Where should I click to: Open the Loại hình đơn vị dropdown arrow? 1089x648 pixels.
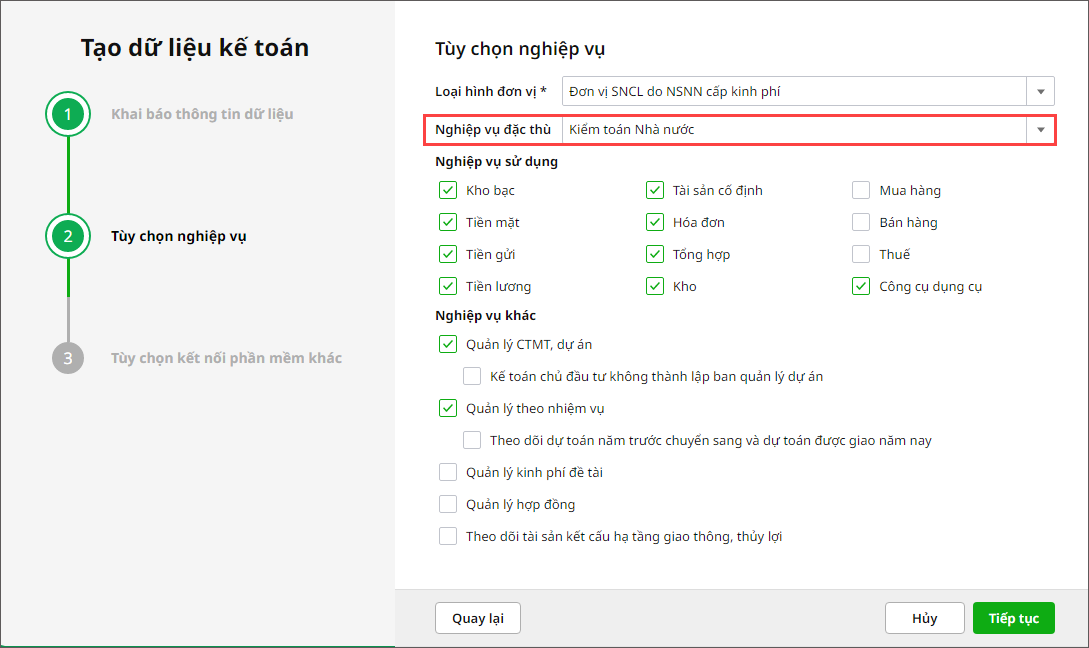[1040, 91]
